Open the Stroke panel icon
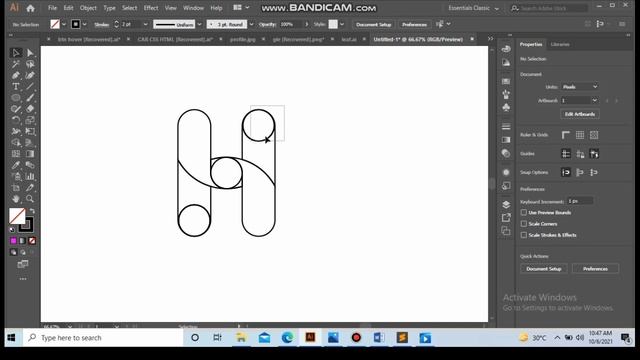The image size is (640, 360). coord(506,127)
